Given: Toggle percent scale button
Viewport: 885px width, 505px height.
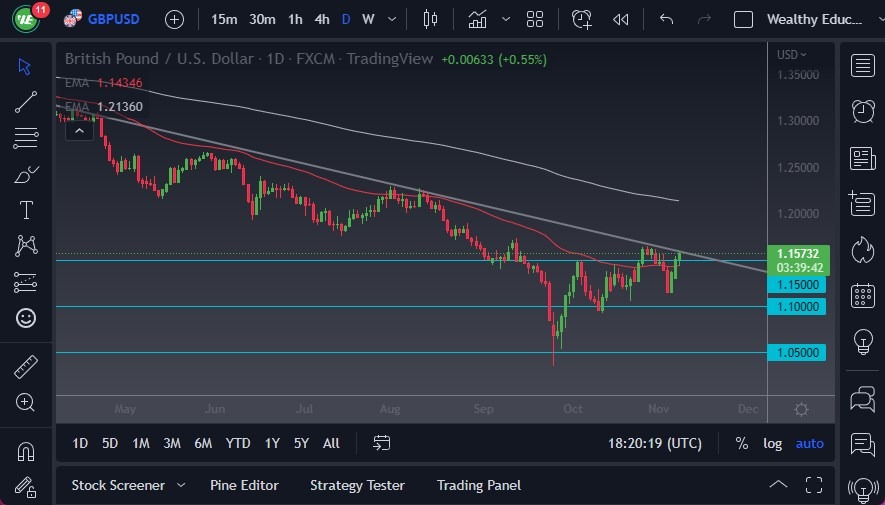Looking at the screenshot, I should [x=741, y=443].
